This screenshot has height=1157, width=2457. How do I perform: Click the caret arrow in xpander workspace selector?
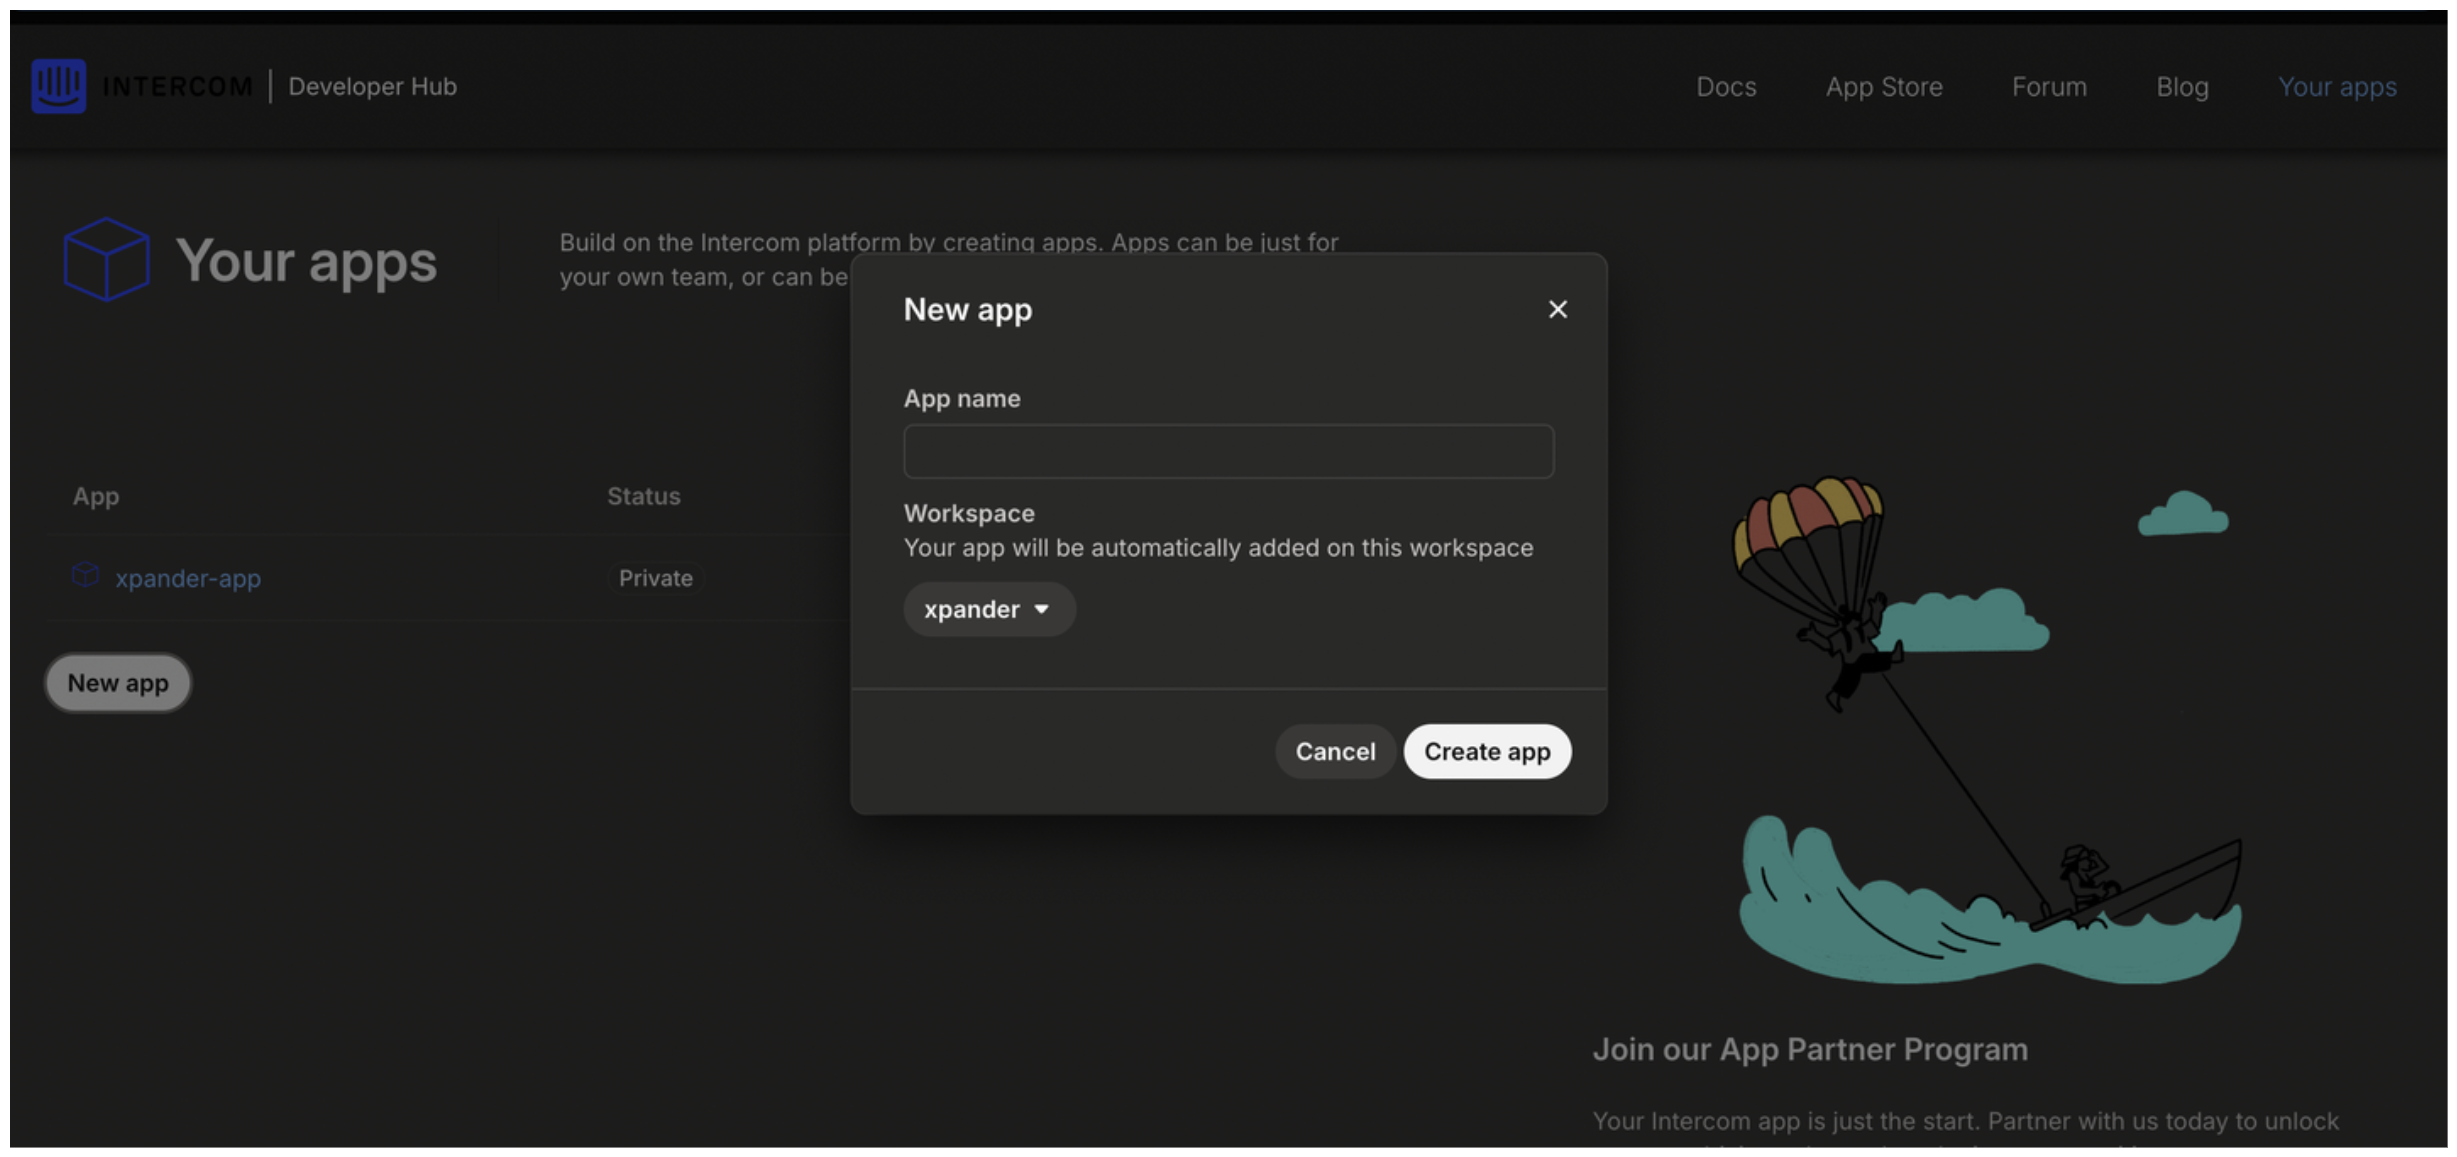tap(1041, 609)
